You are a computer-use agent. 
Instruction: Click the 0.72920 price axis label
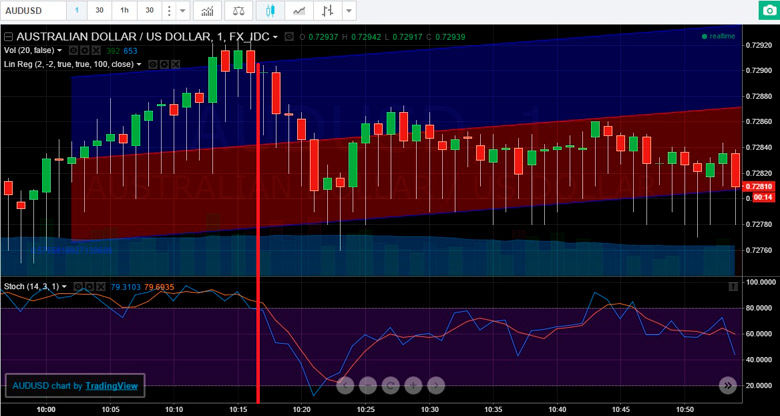click(758, 45)
